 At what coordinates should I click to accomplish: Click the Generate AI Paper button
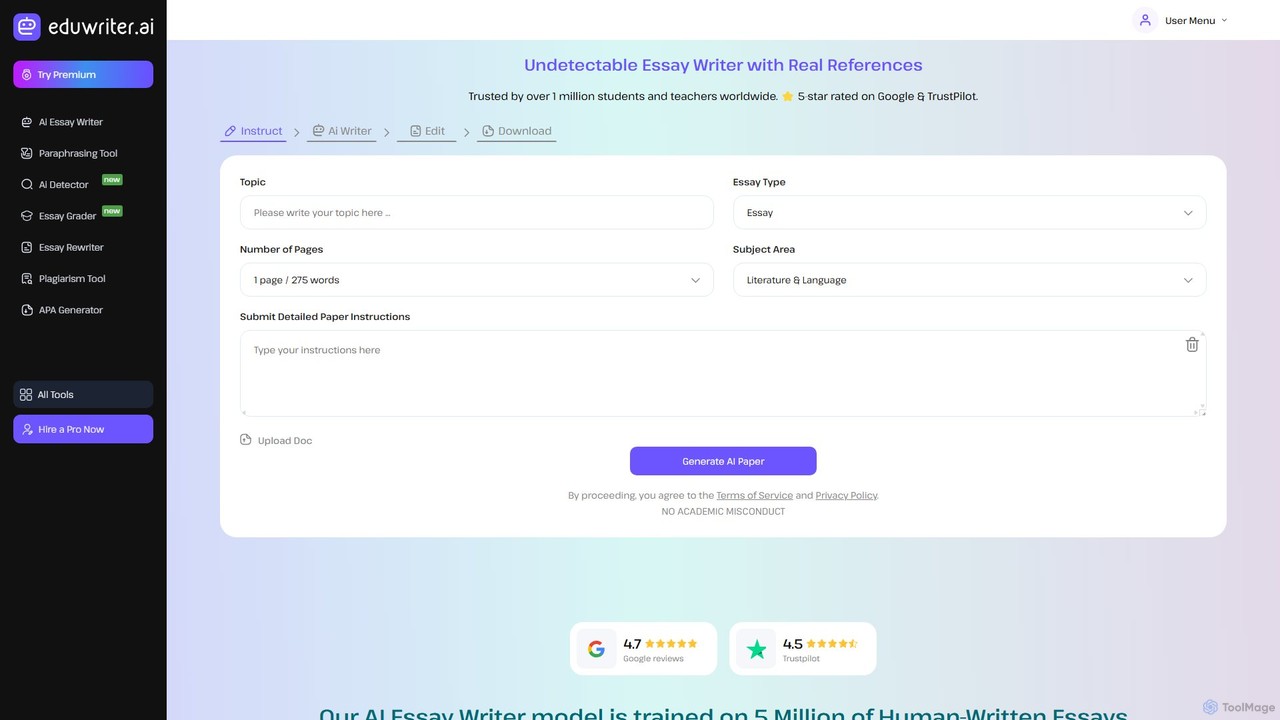723,461
